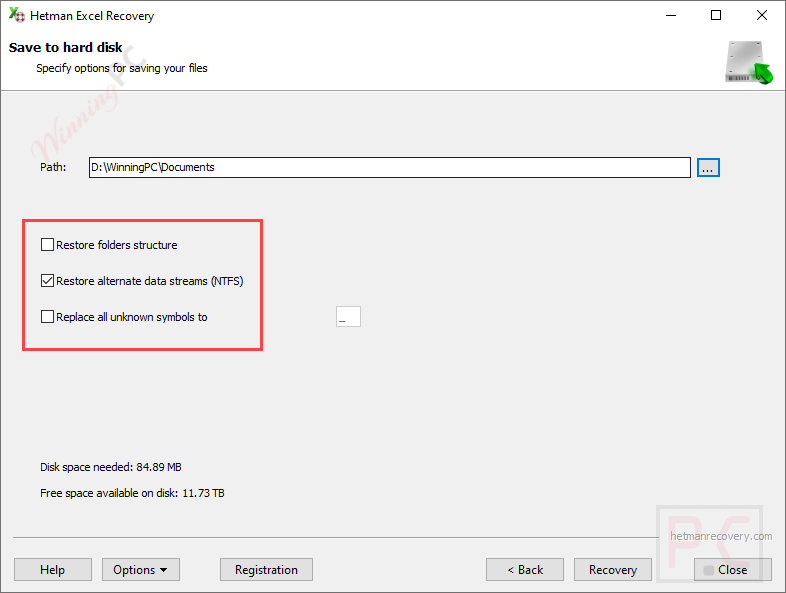Maximize the Hetman Excel Recovery window
The height and width of the screenshot is (593, 786).
pyautogui.click(x=716, y=16)
